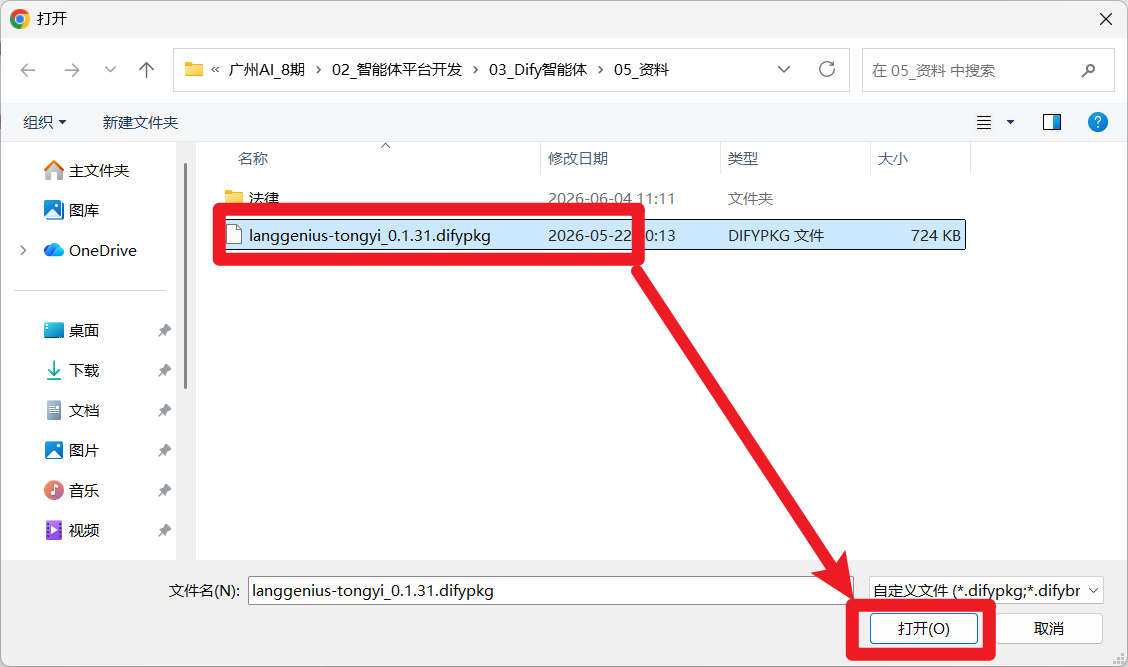
Task: Click the pin icon beside 音乐
Action: point(164,490)
